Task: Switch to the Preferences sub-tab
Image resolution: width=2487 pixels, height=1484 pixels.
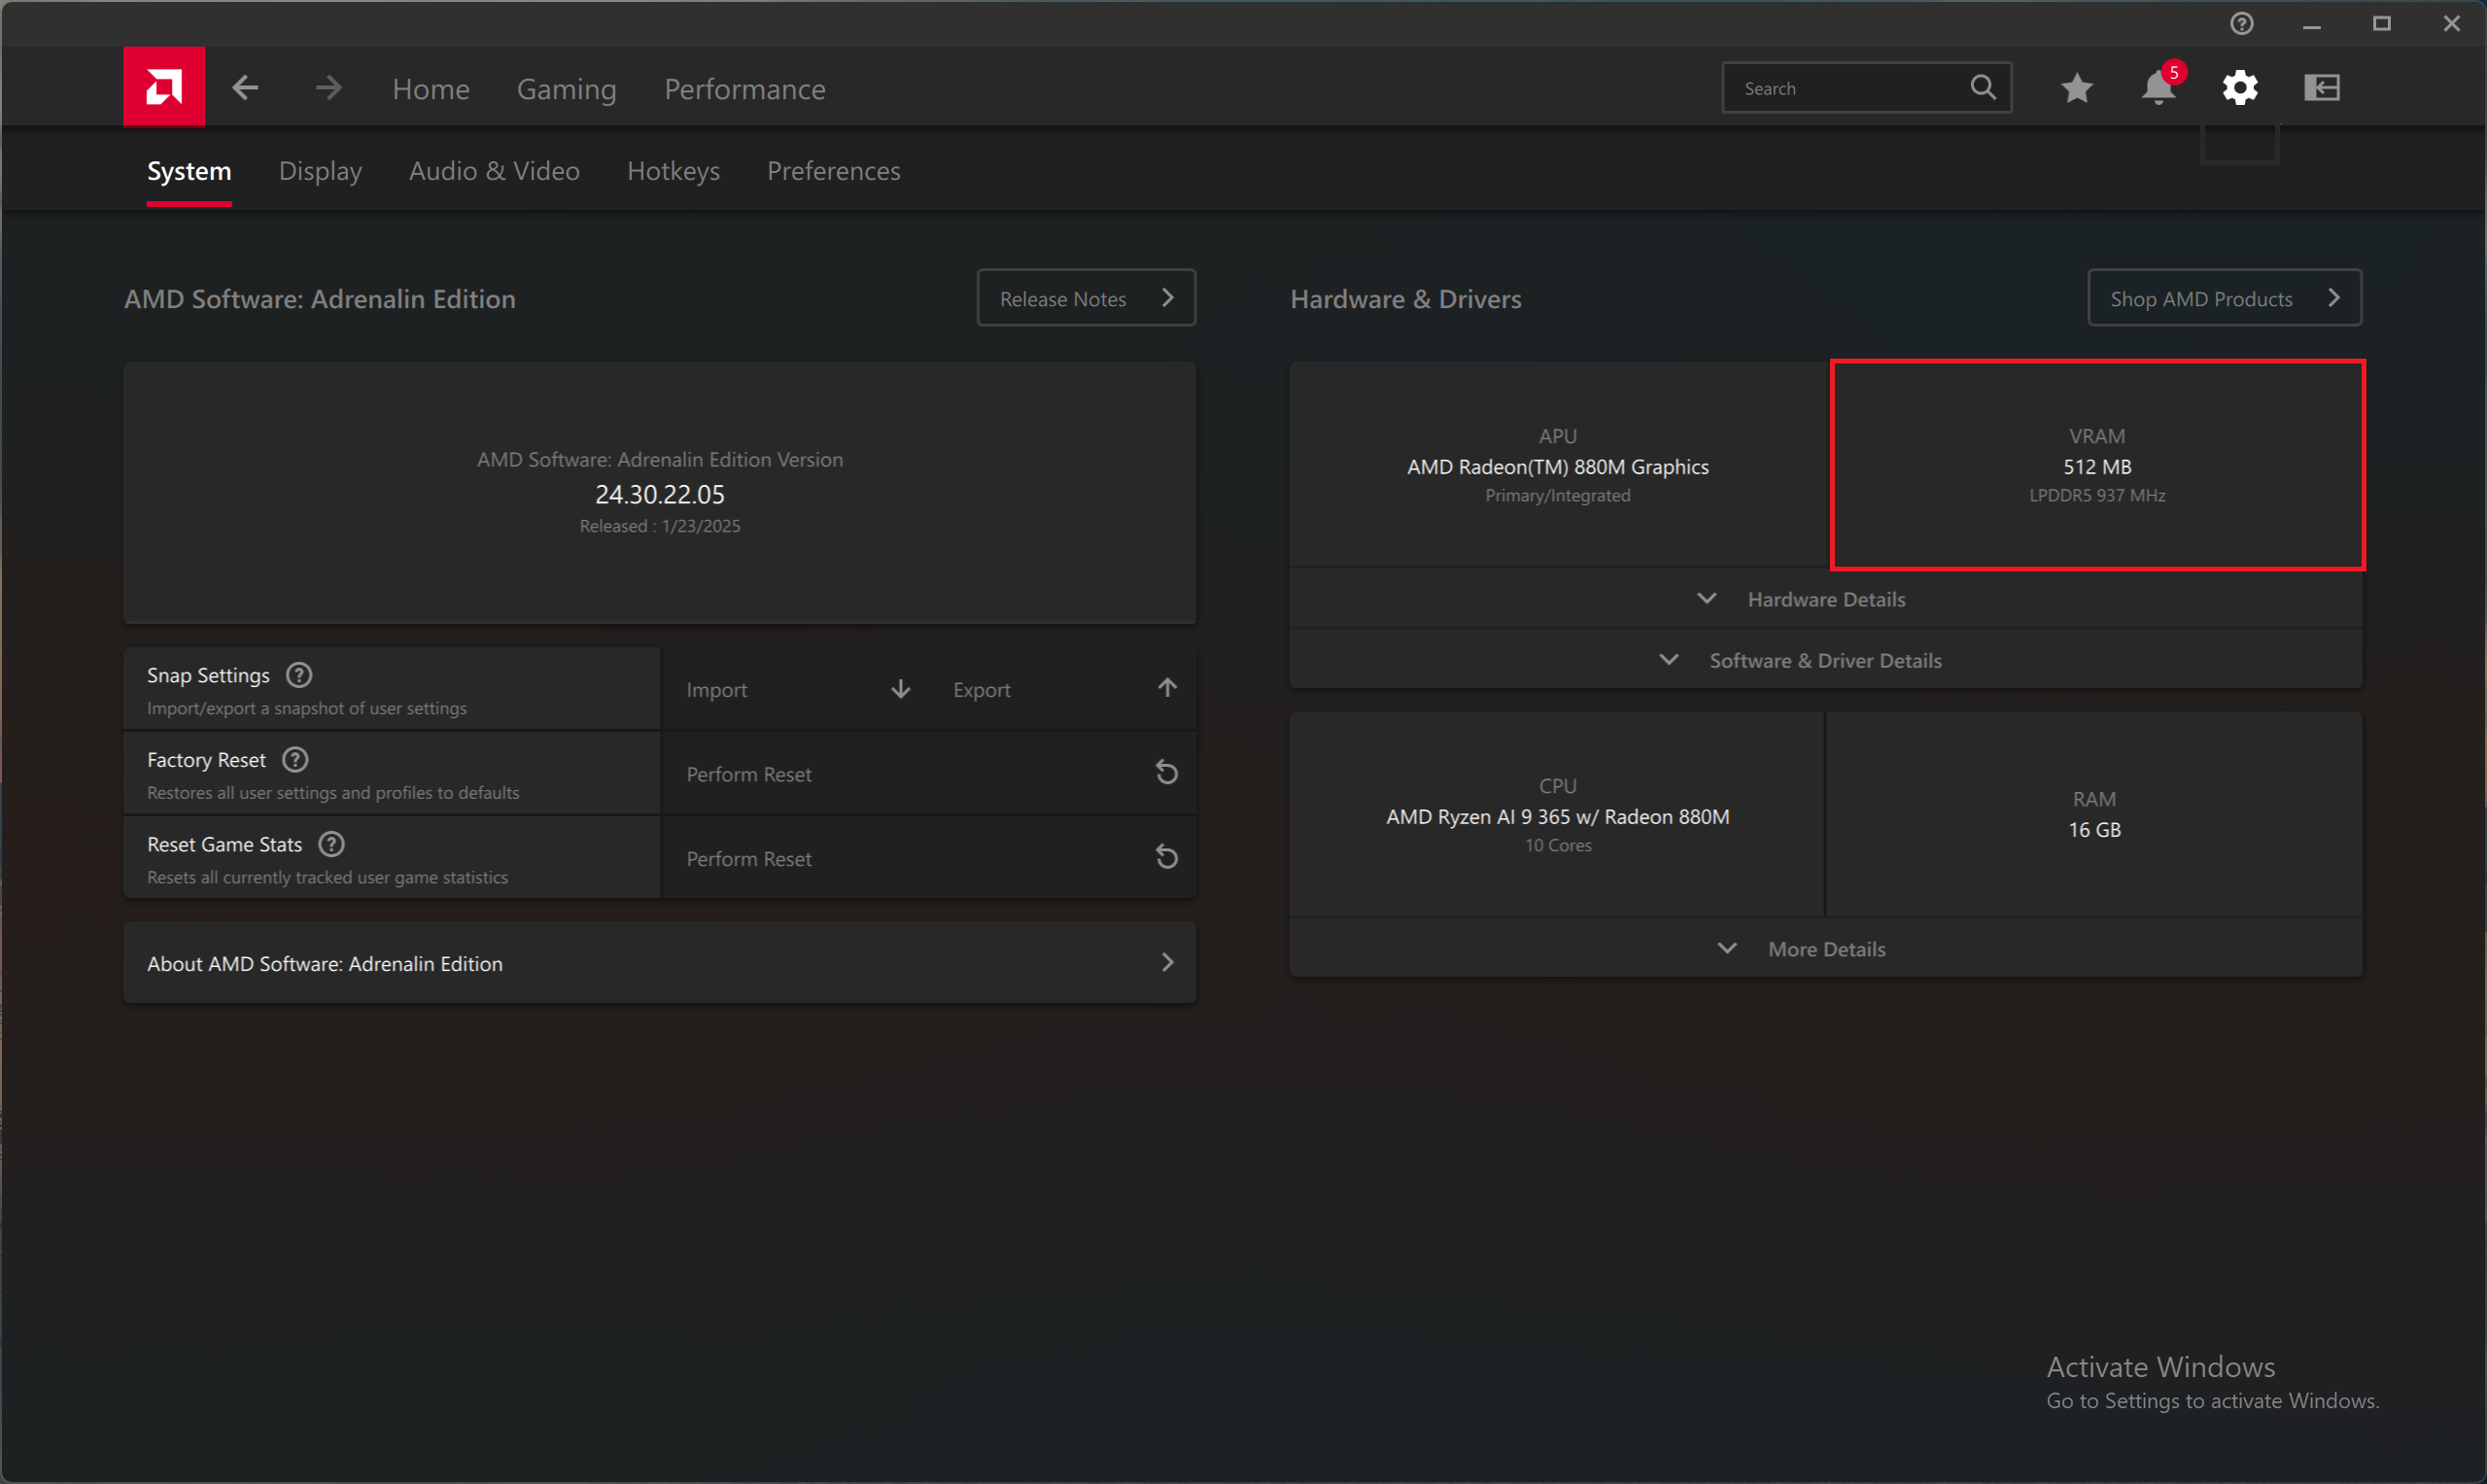Action: (834, 171)
